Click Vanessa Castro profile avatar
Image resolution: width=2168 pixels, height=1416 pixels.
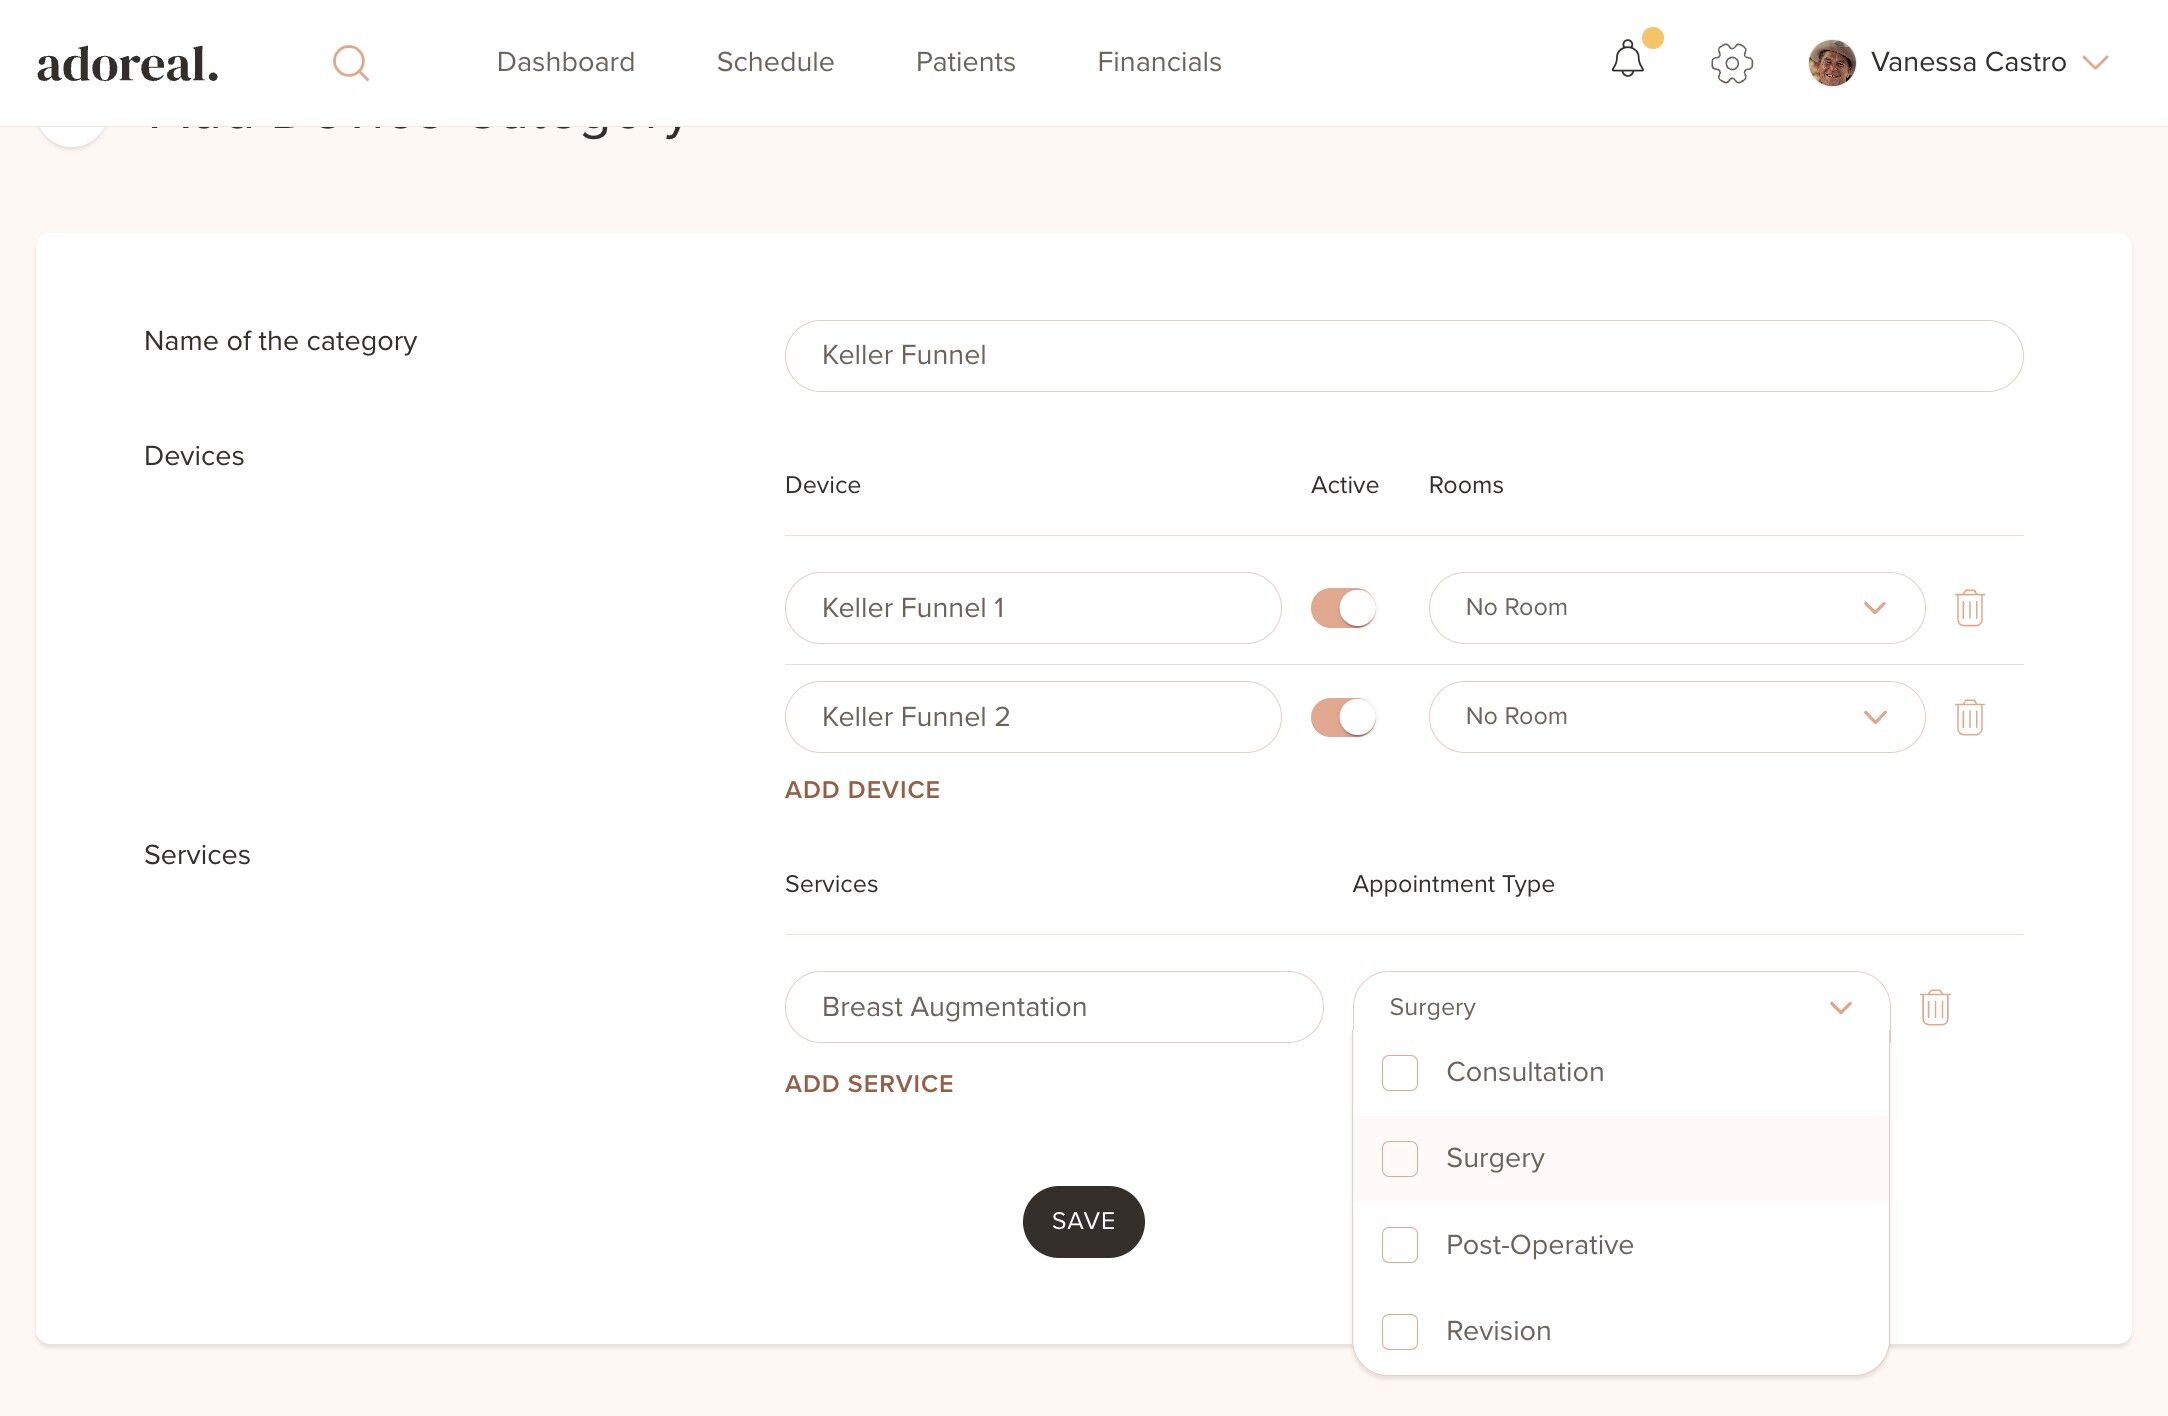[1832, 63]
